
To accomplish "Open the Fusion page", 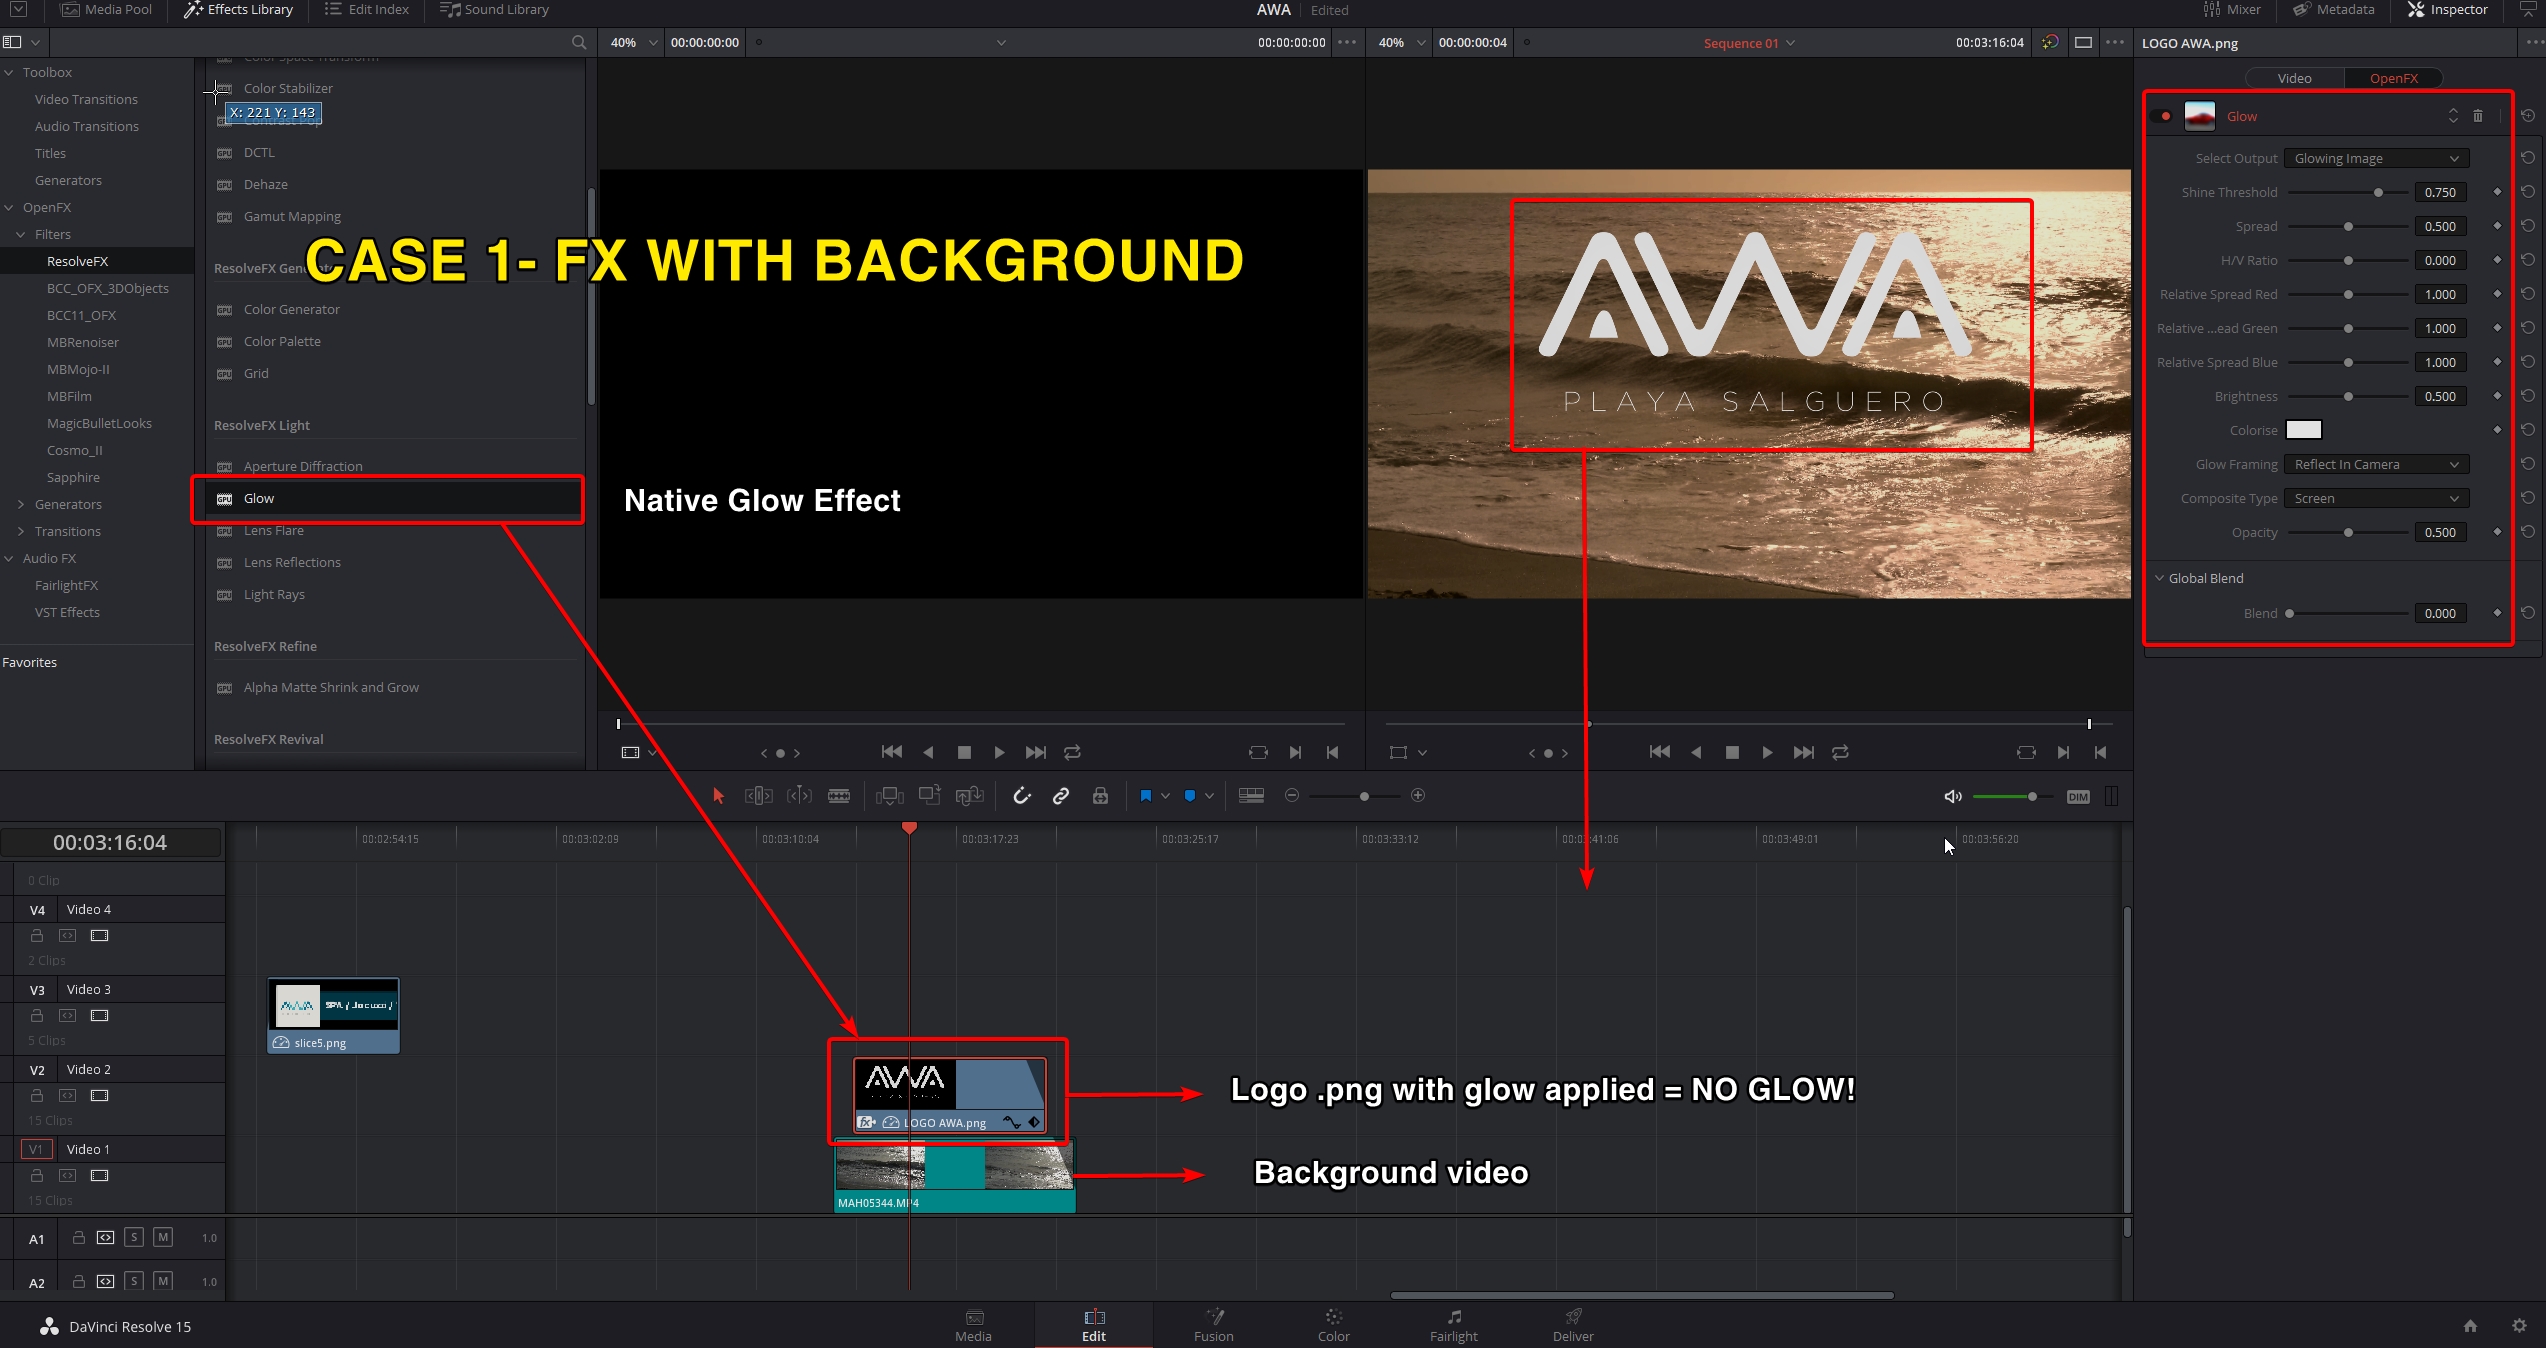I will pyautogui.click(x=1213, y=1325).
